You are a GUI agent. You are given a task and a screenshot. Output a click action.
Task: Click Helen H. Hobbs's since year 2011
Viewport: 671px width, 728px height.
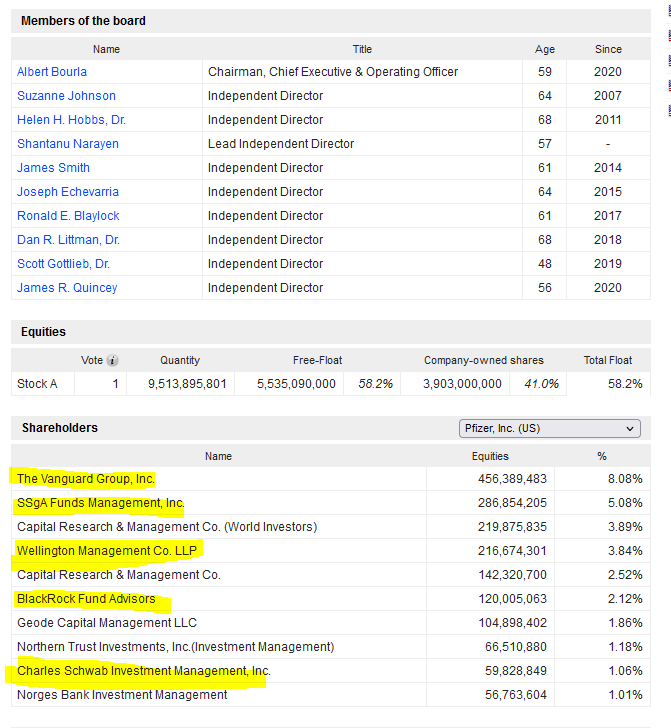(608, 120)
